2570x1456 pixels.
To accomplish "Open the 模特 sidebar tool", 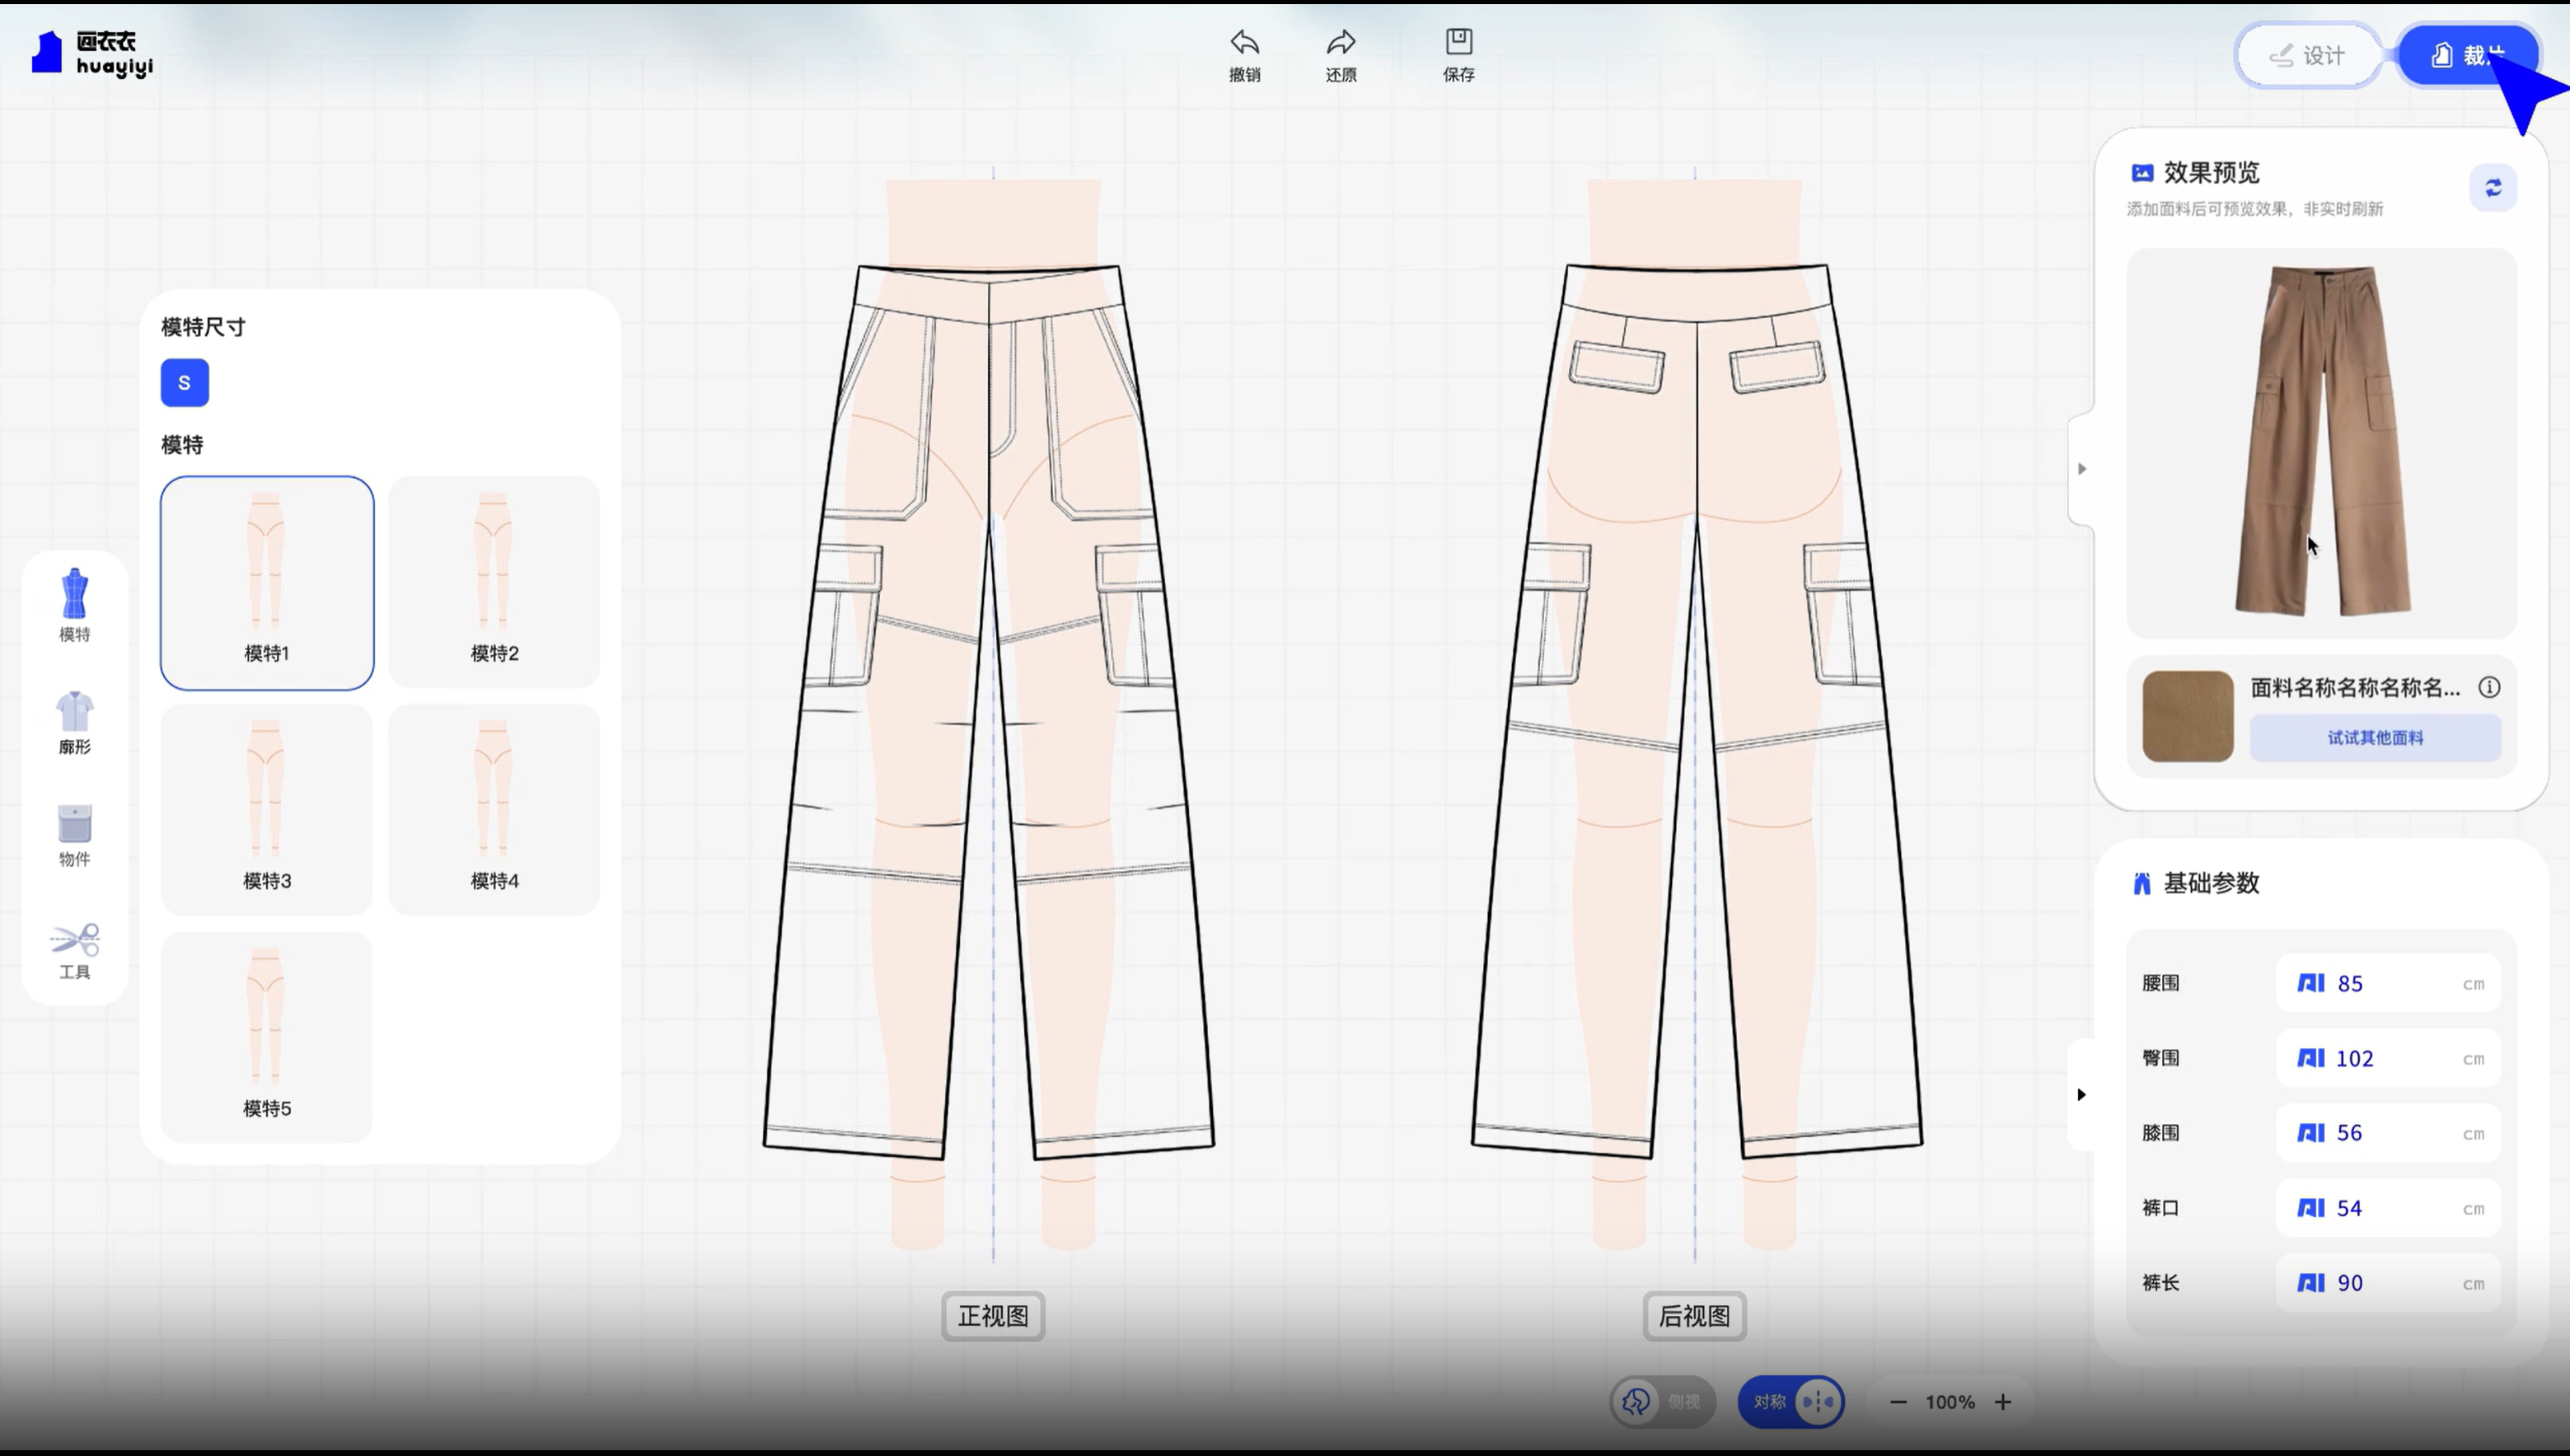I will [x=75, y=606].
